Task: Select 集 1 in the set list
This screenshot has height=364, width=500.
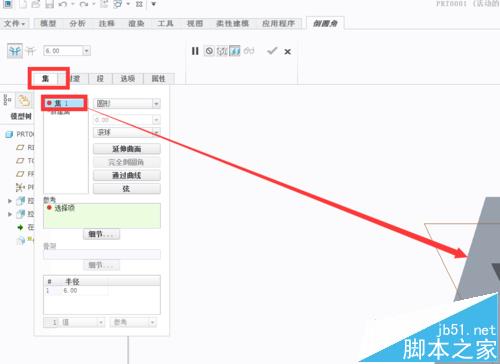Action: 64,103
